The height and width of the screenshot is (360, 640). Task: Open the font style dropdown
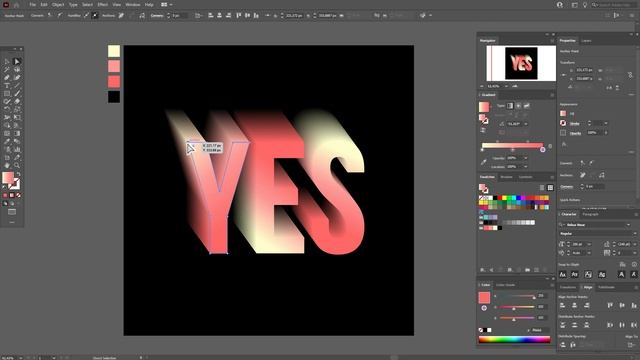pyautogui.click(x=634, y=234)
